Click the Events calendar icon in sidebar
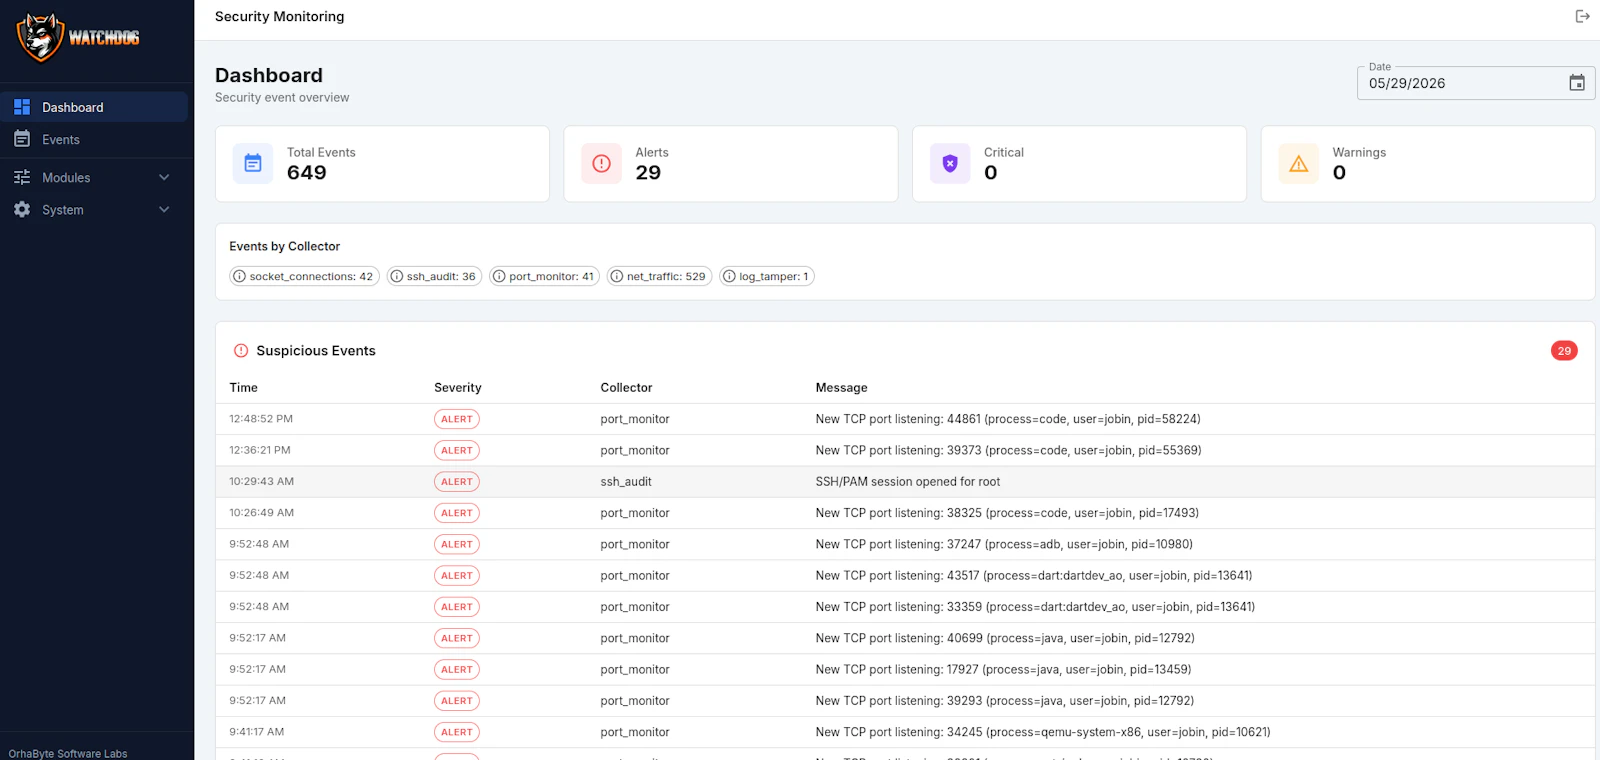The height and width of the screenshot is (760, 1600). (x=22, y=139)
